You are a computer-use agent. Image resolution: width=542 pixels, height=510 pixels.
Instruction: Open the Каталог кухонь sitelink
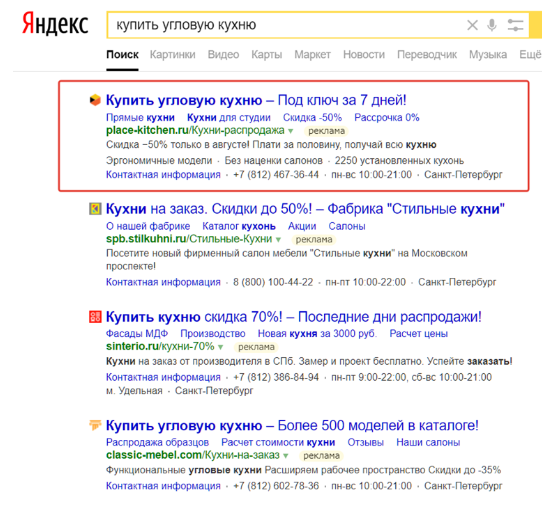(239, 226)
